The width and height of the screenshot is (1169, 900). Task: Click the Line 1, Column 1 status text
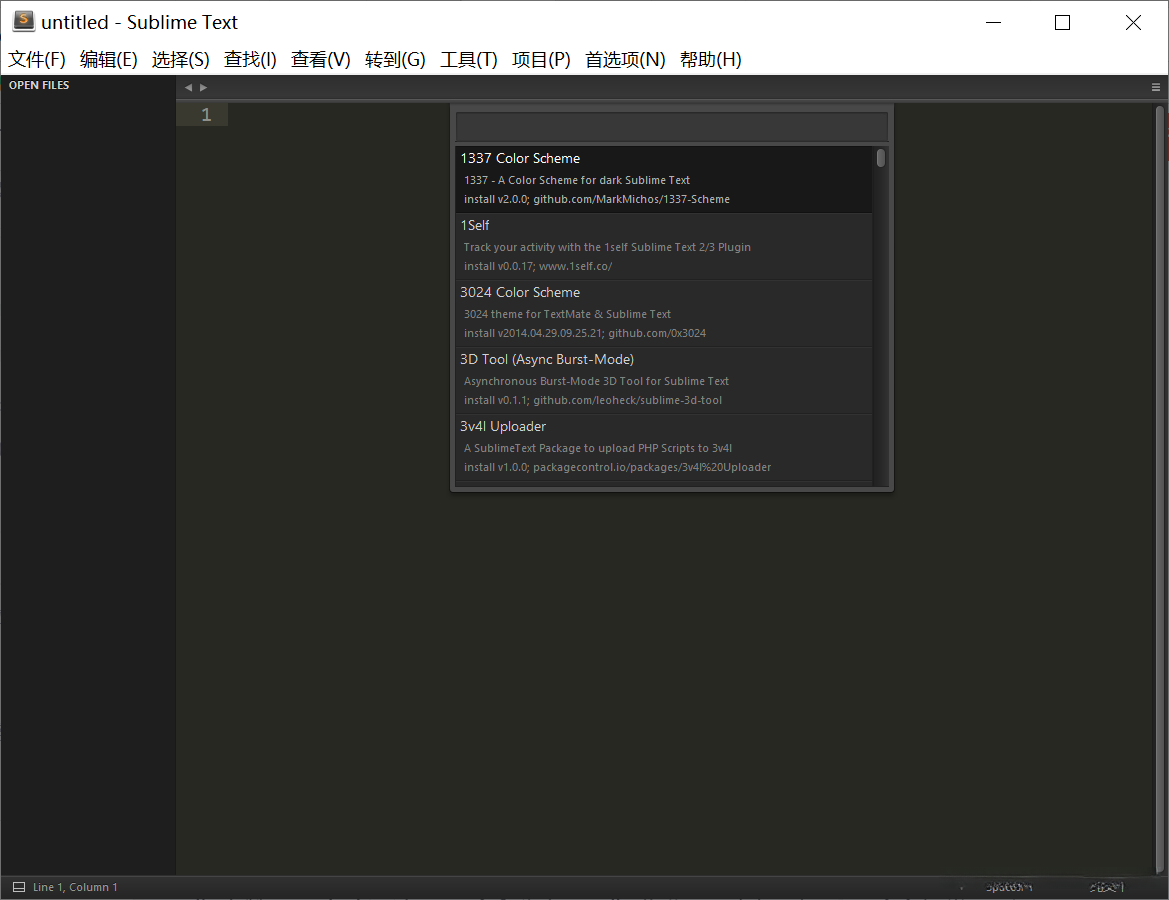tap(75, 887)
